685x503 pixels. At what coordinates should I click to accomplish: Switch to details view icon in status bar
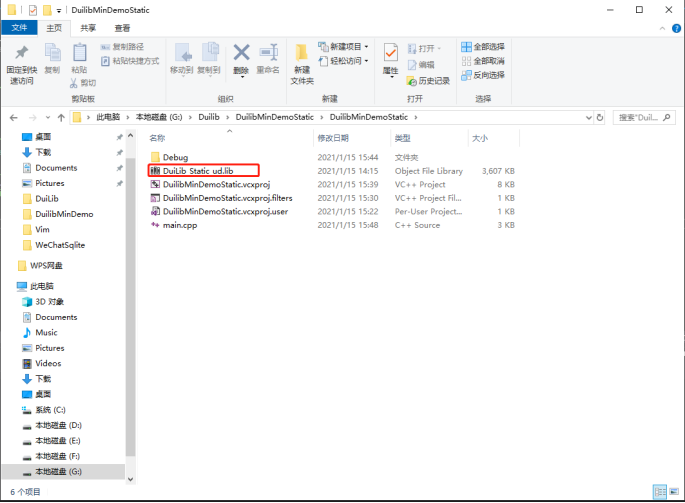[x=660, y=492]
